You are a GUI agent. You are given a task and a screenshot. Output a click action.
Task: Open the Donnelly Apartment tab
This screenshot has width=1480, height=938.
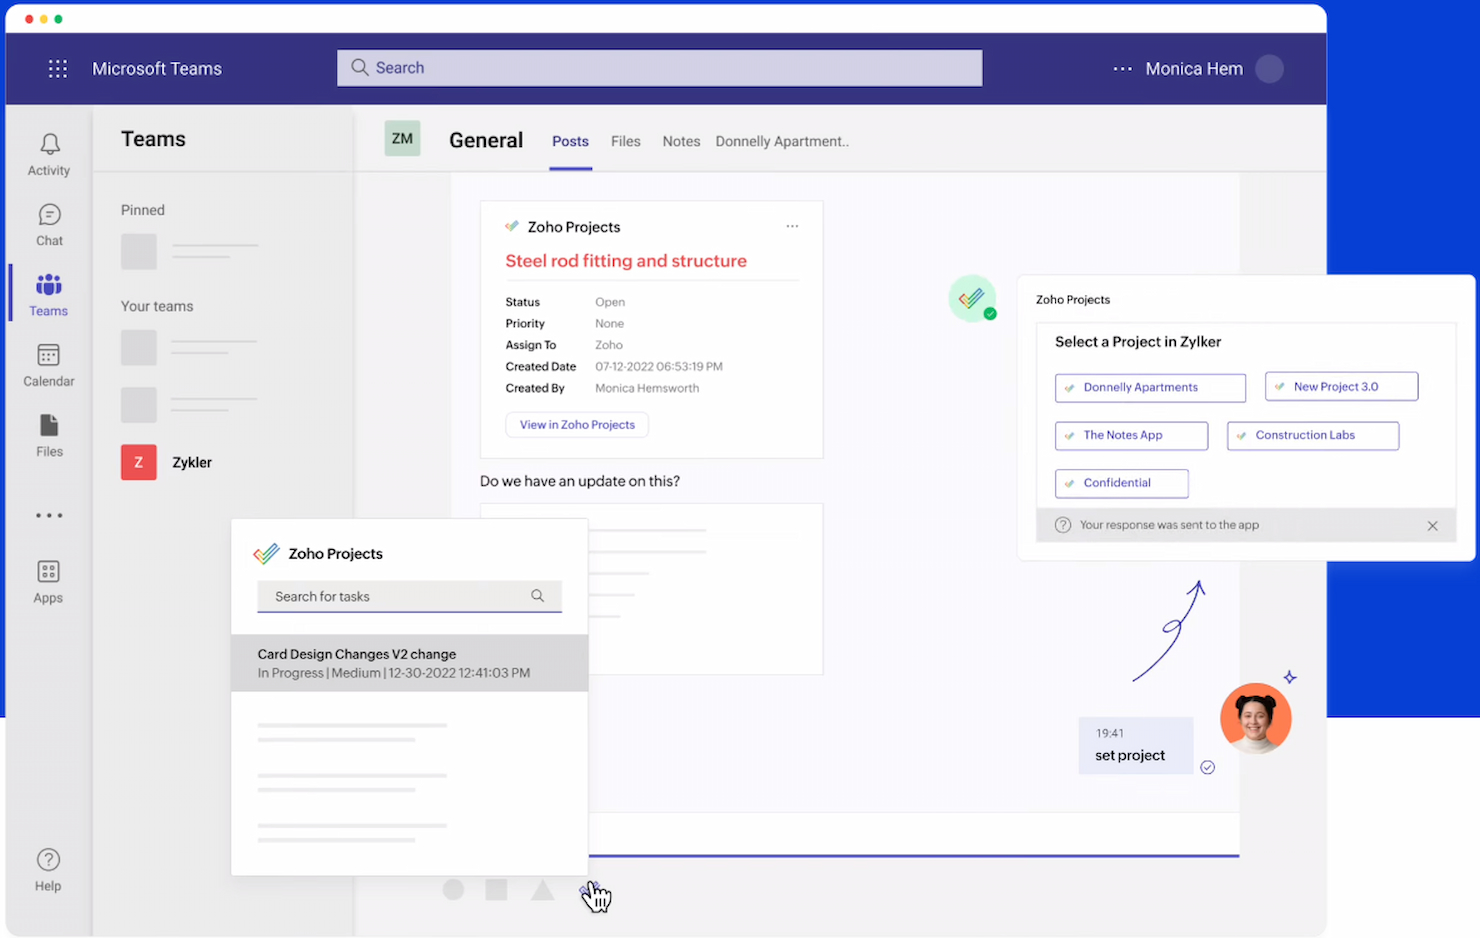782,142
